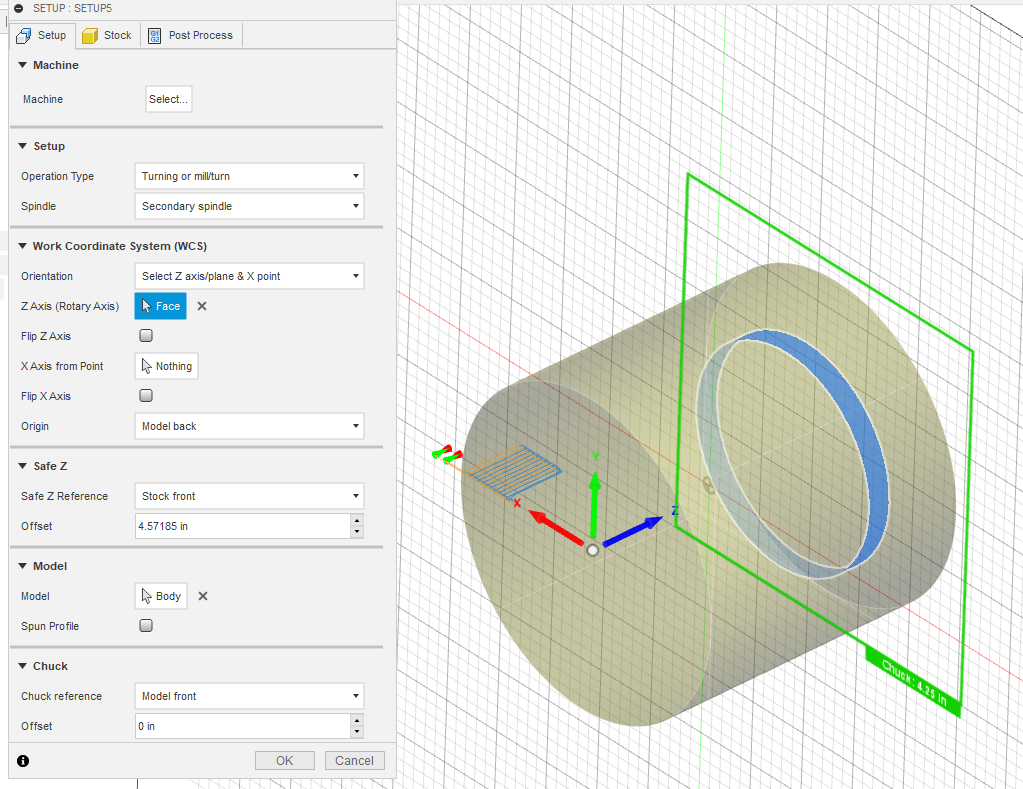1023x789 pixels.
Task: Click the Chuck Offset input field
Action: (x=243, y=726)
